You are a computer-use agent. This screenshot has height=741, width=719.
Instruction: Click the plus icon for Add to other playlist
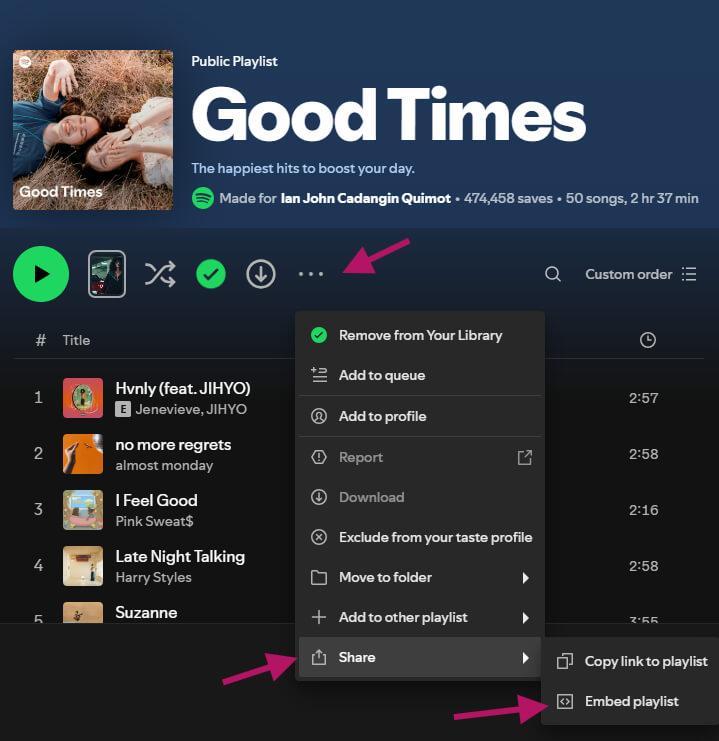coord(319,617)
